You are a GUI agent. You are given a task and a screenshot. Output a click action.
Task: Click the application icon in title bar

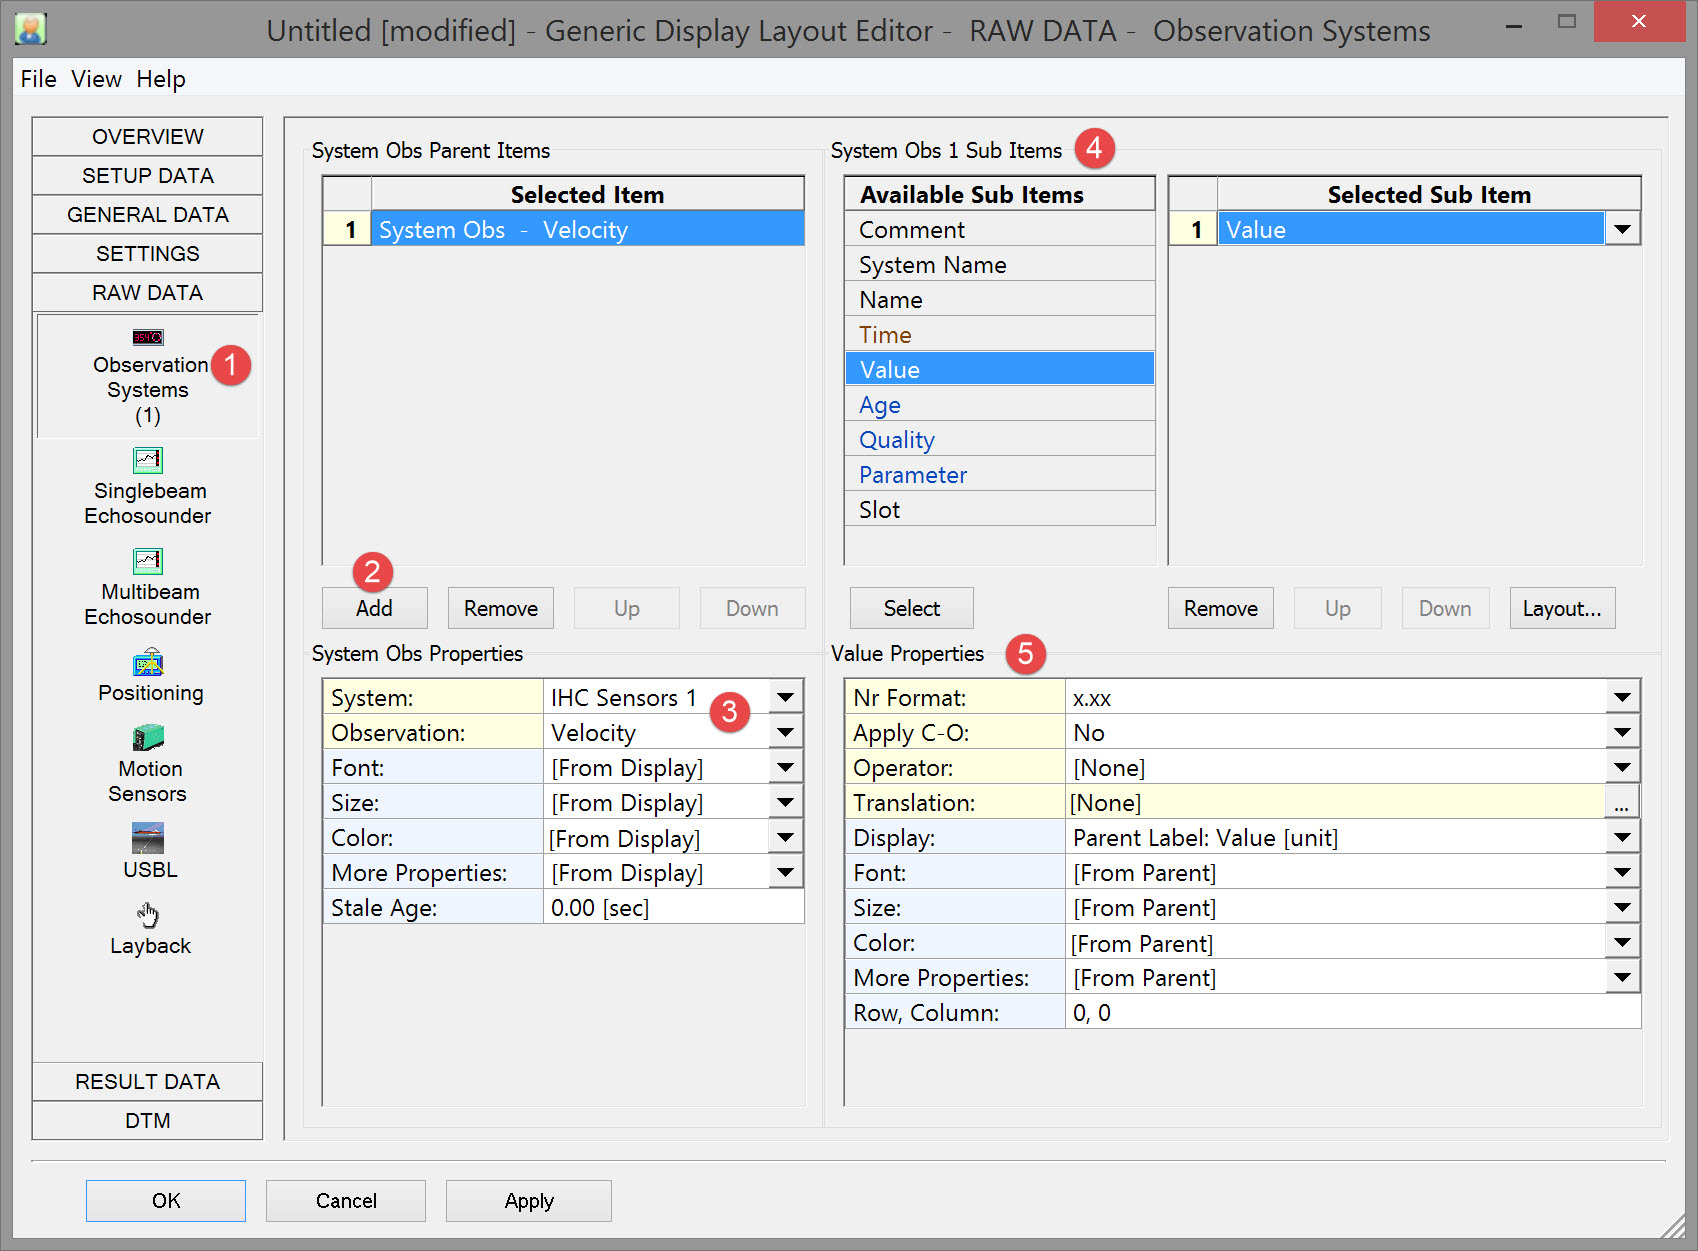click(31, 29)
